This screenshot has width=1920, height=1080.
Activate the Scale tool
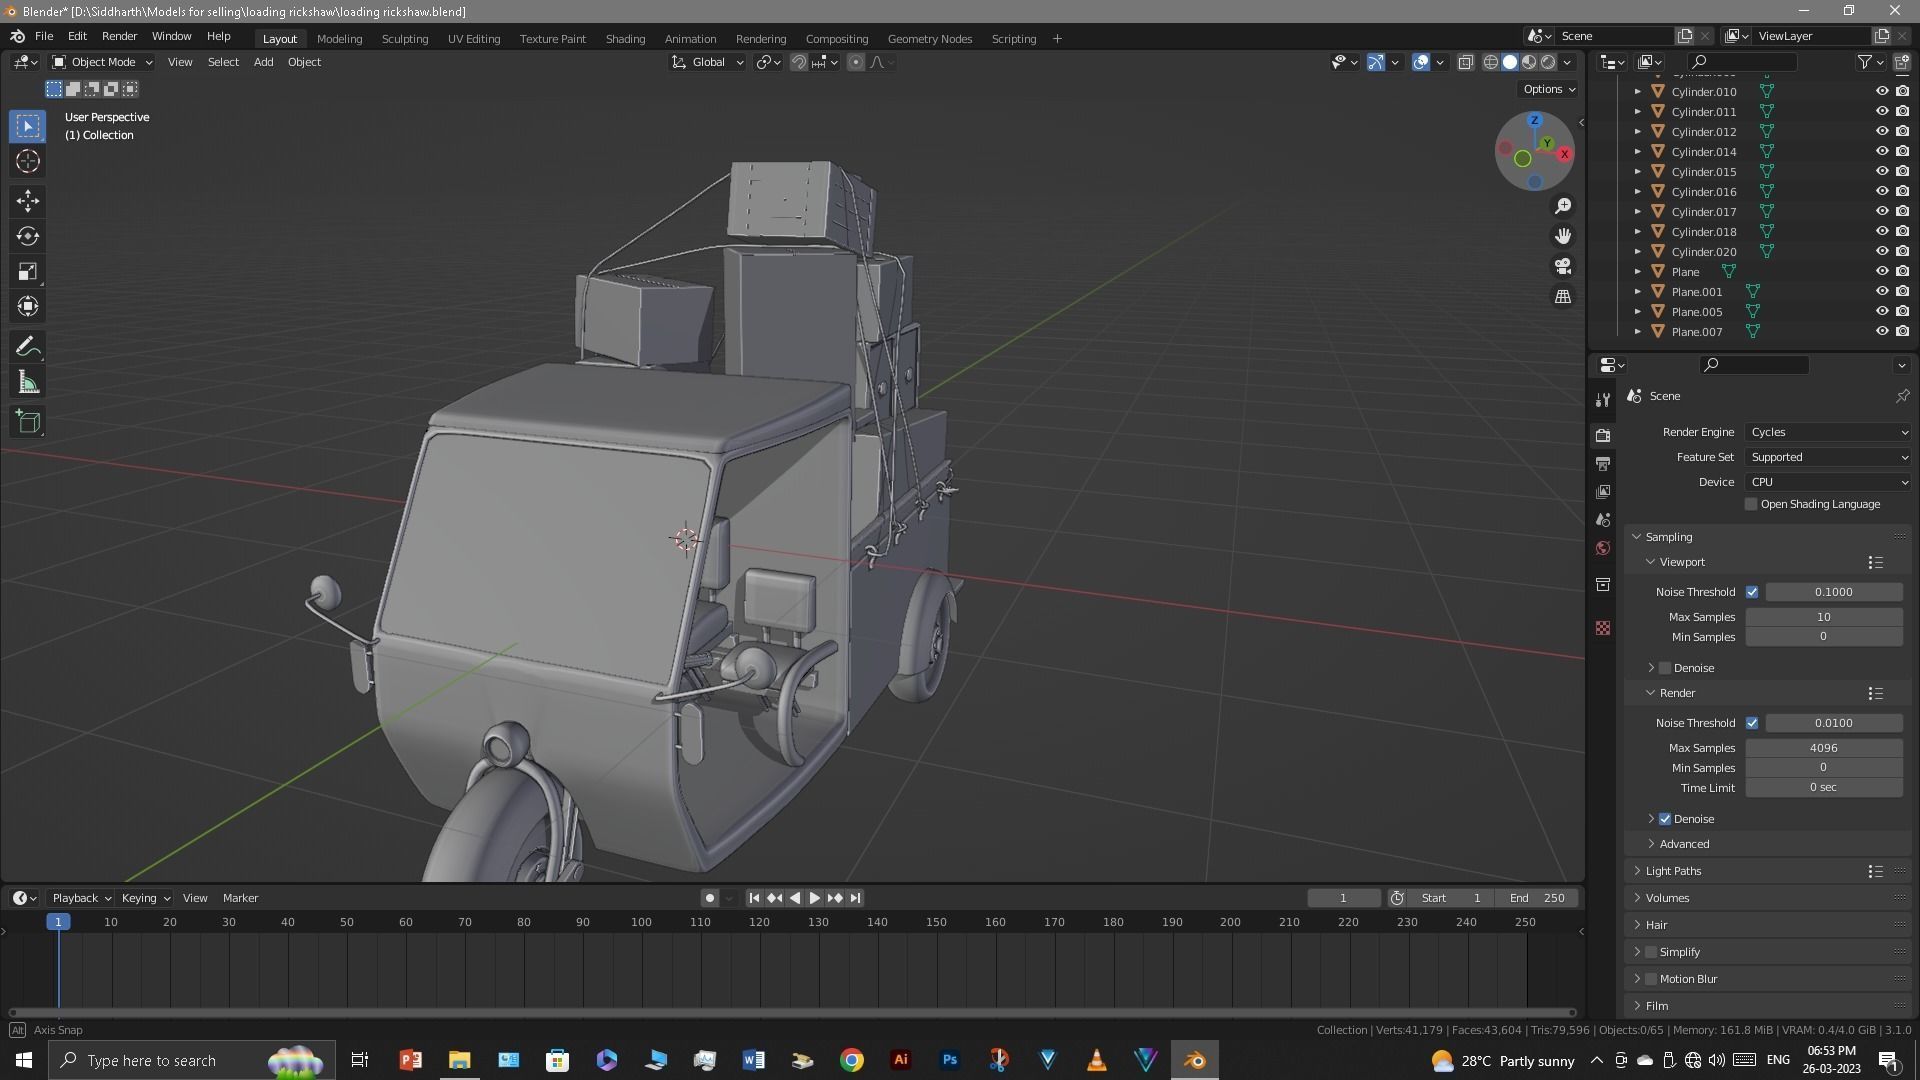pos(28,271)
